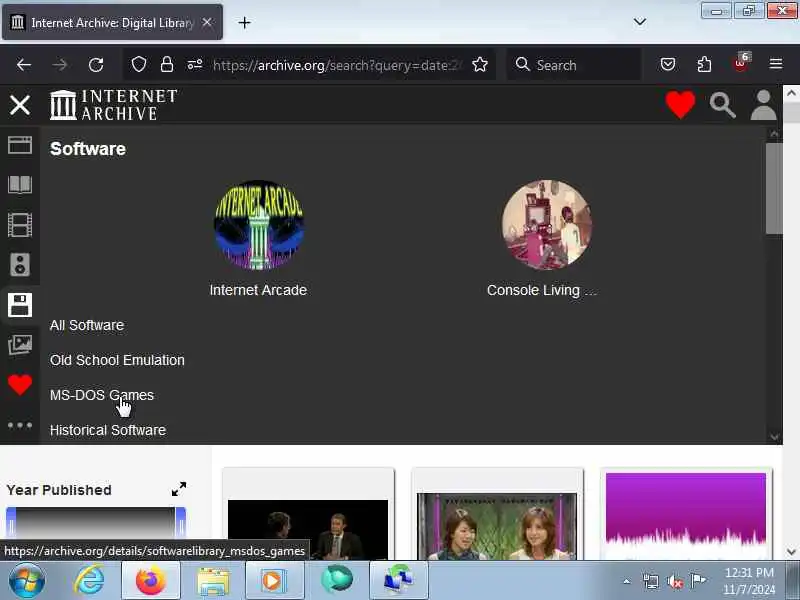The image size is (800, 600).
Task: Switch to Firefox in taskbar
Action: [x=151, y=581]
